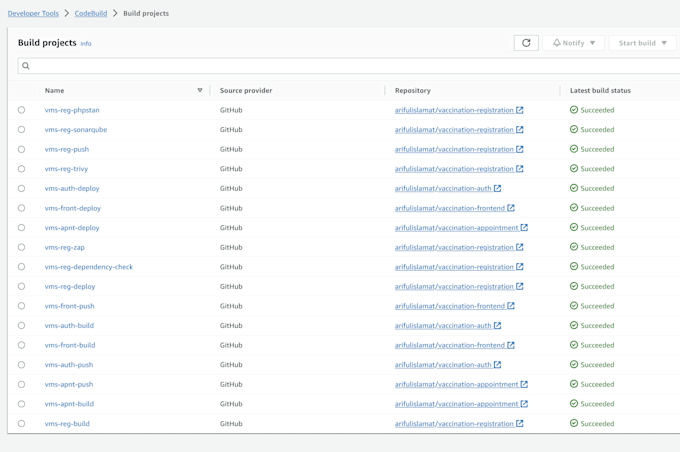The image size is (680, 452).
Task: Open external link icon for vms-reg-build repository
Action: tap(520, 423)
